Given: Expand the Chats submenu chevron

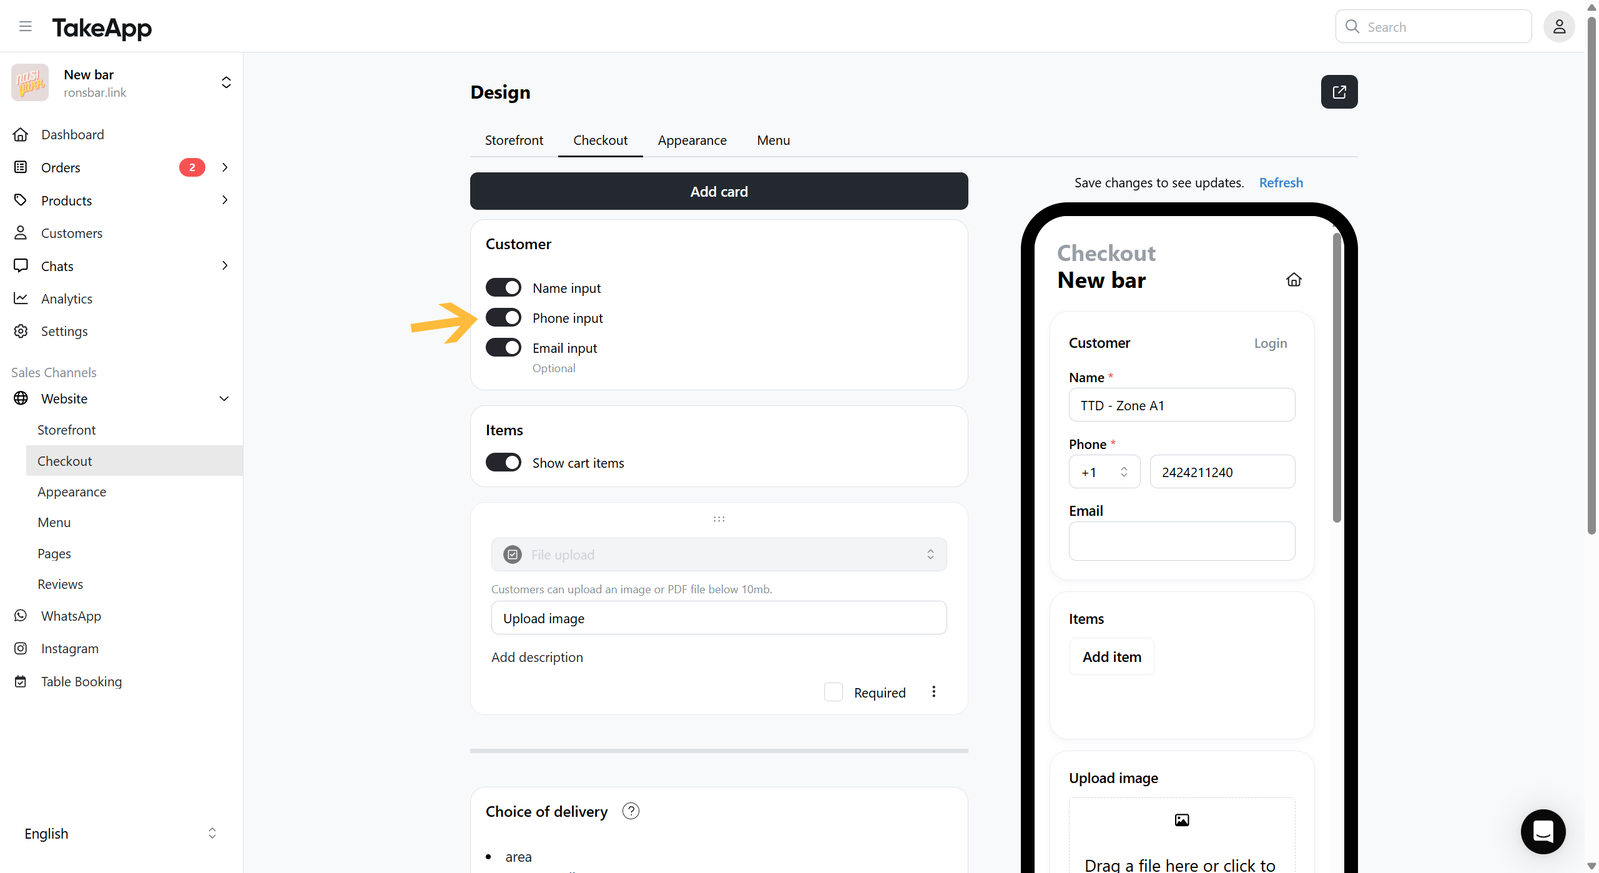Looking at the screenshot, I should [225, 266].
